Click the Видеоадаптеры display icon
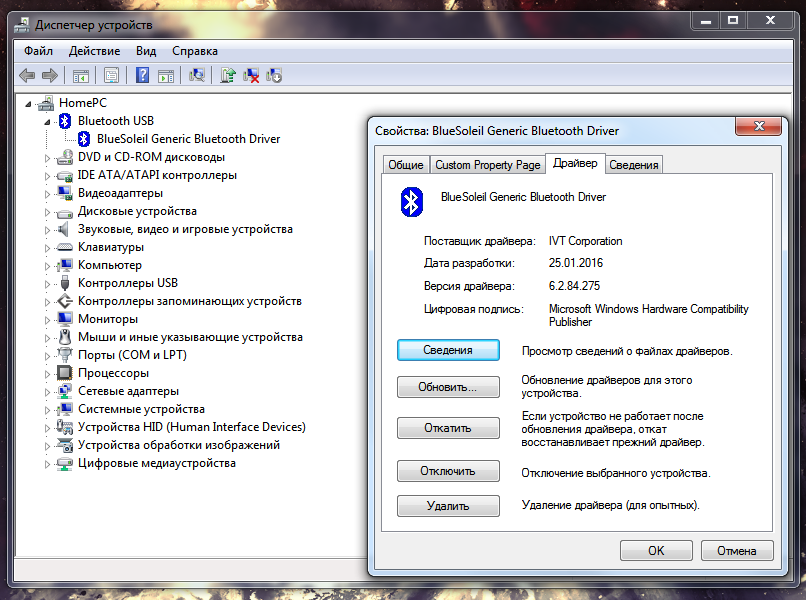Viewport: 806px width, 600px height. point(65,193)
